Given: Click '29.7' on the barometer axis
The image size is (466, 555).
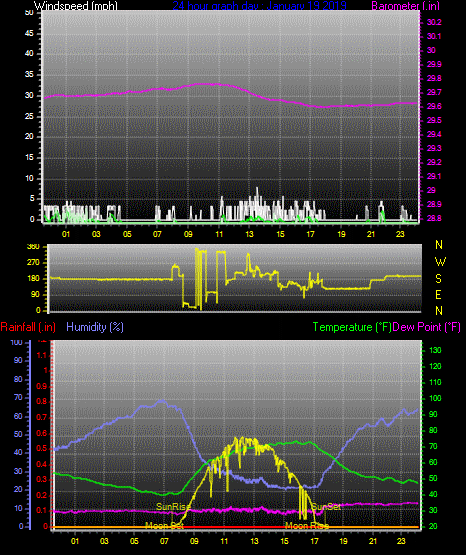Looking at the screenshot, I should pos(434,92).
